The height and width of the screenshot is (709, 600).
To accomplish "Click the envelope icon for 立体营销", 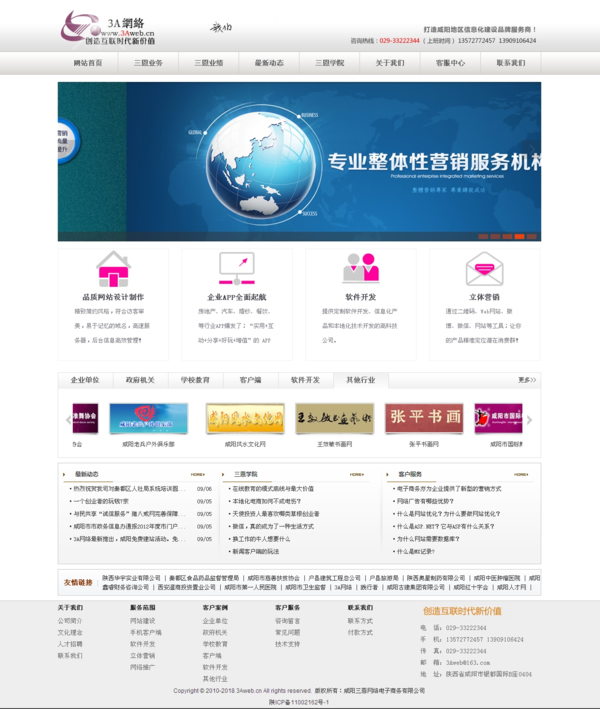I will pyautogui.click(x=484, y=268).
